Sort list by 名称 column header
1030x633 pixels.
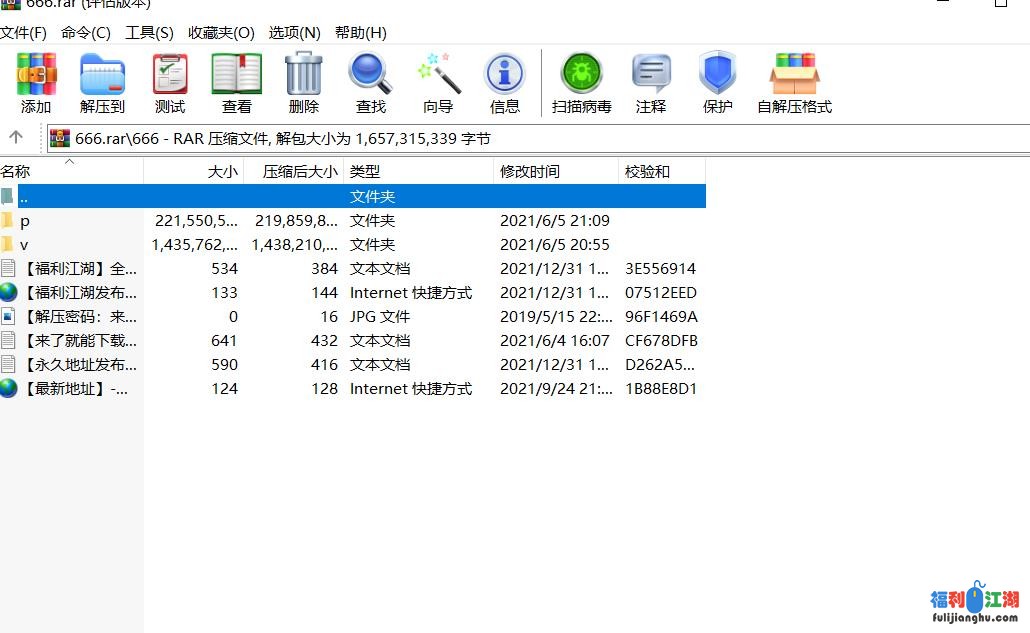pyautogui.click(x=16, y=172)
